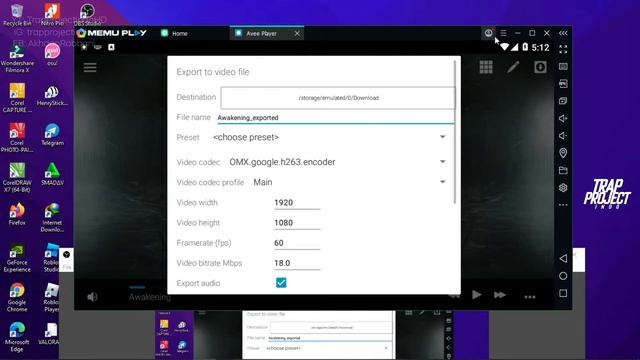This screenshot has width=640, height=360.
Task: Click MEmu volume down sidebar icon
Action: [x=563, y=136]
